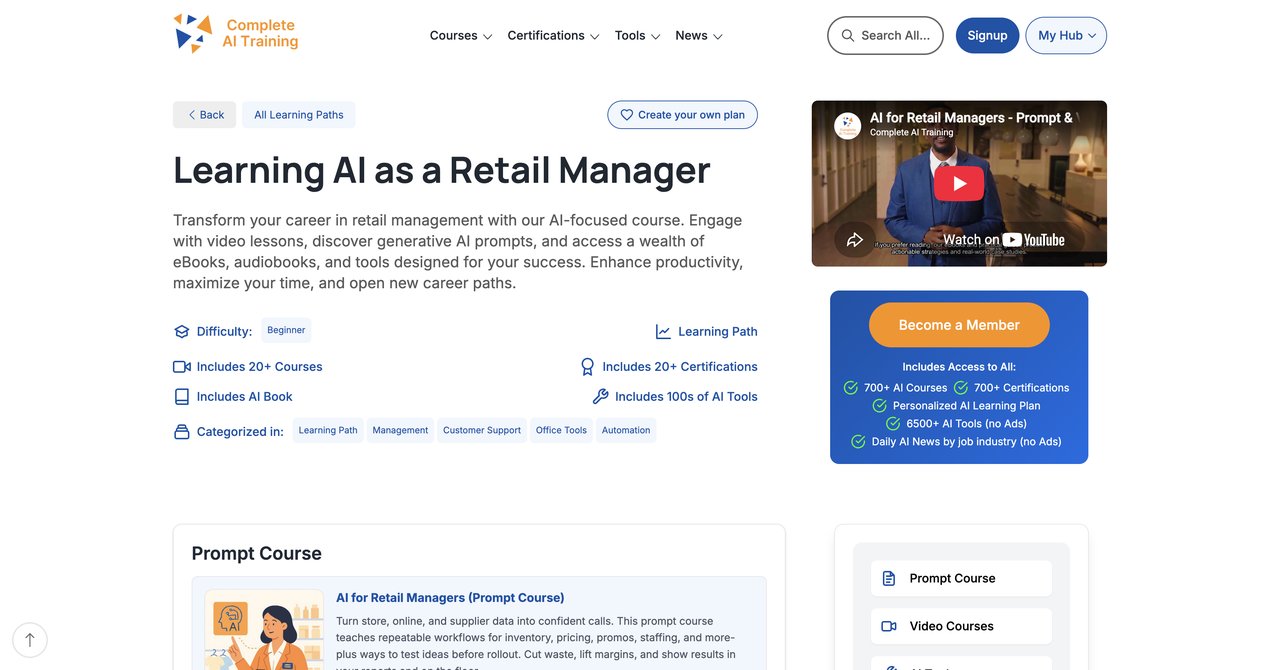Click the checkmark beside 700+ Certifications
The image size is (1280, 670).
coord(961,388)
